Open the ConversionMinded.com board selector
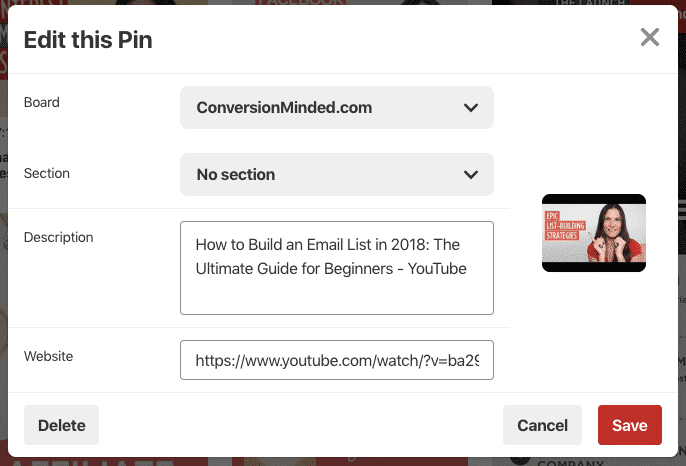Image resolution: width=686 pixels, height=466 pixels. pyautogui.click(x=337, y=108)
